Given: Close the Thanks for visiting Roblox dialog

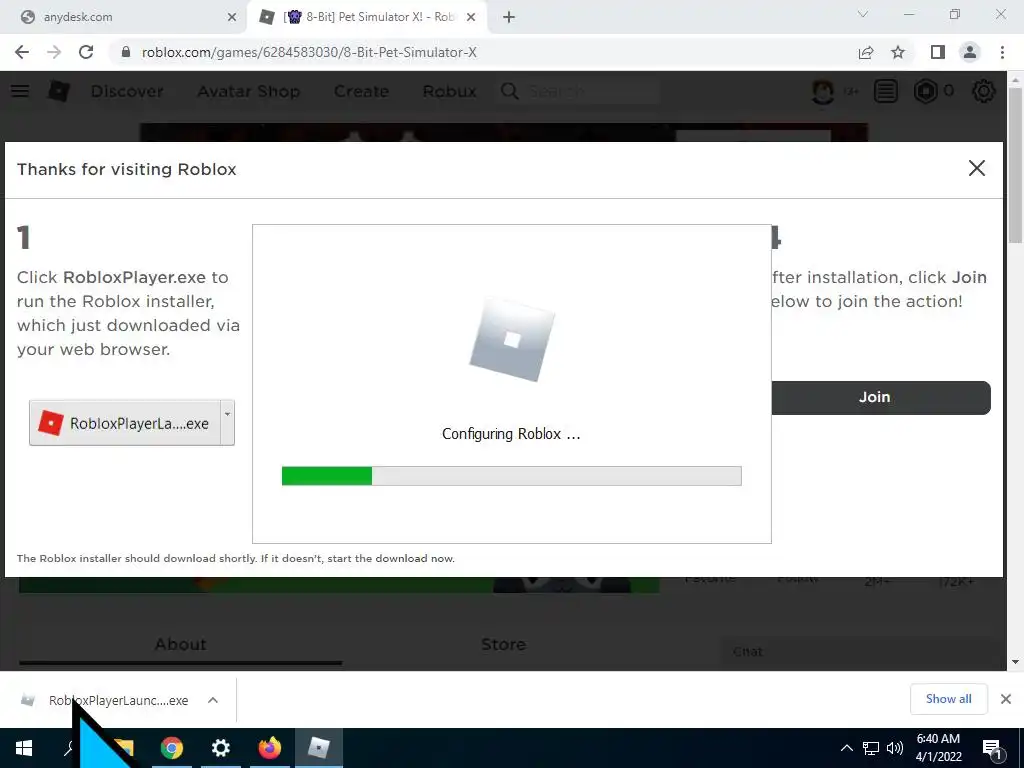Looking at the screenshot, I should click(976, 168).
